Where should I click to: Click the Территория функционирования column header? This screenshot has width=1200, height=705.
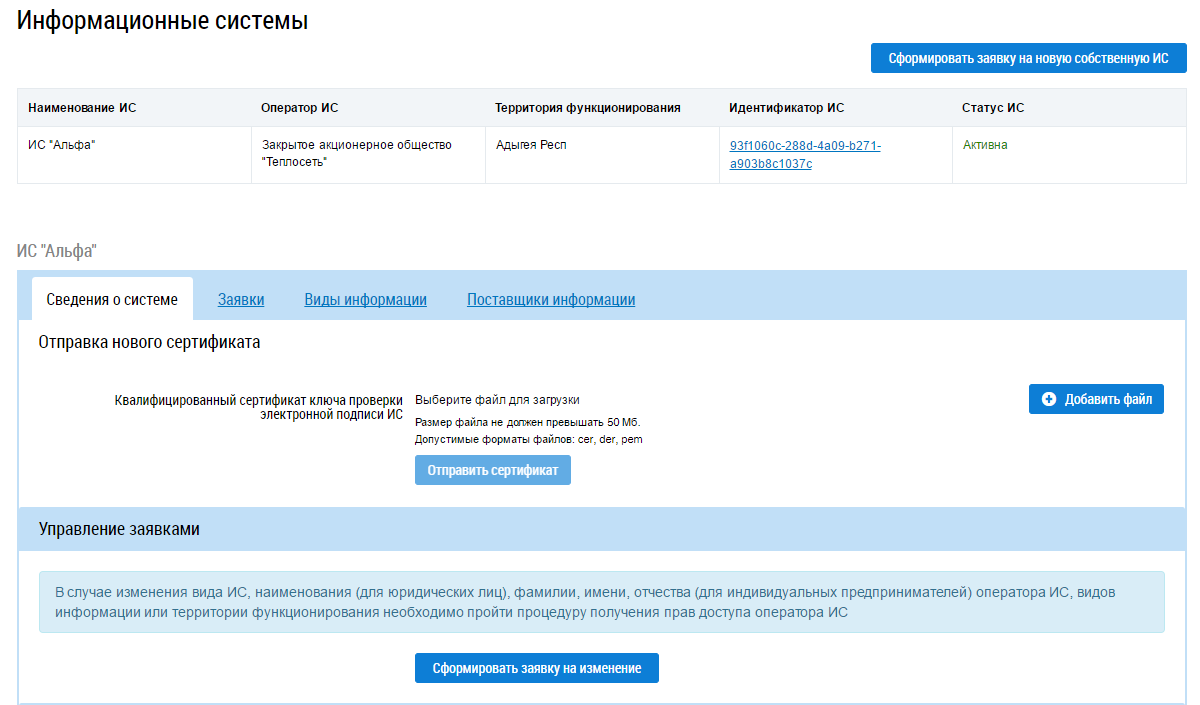[x=587, y=108]
